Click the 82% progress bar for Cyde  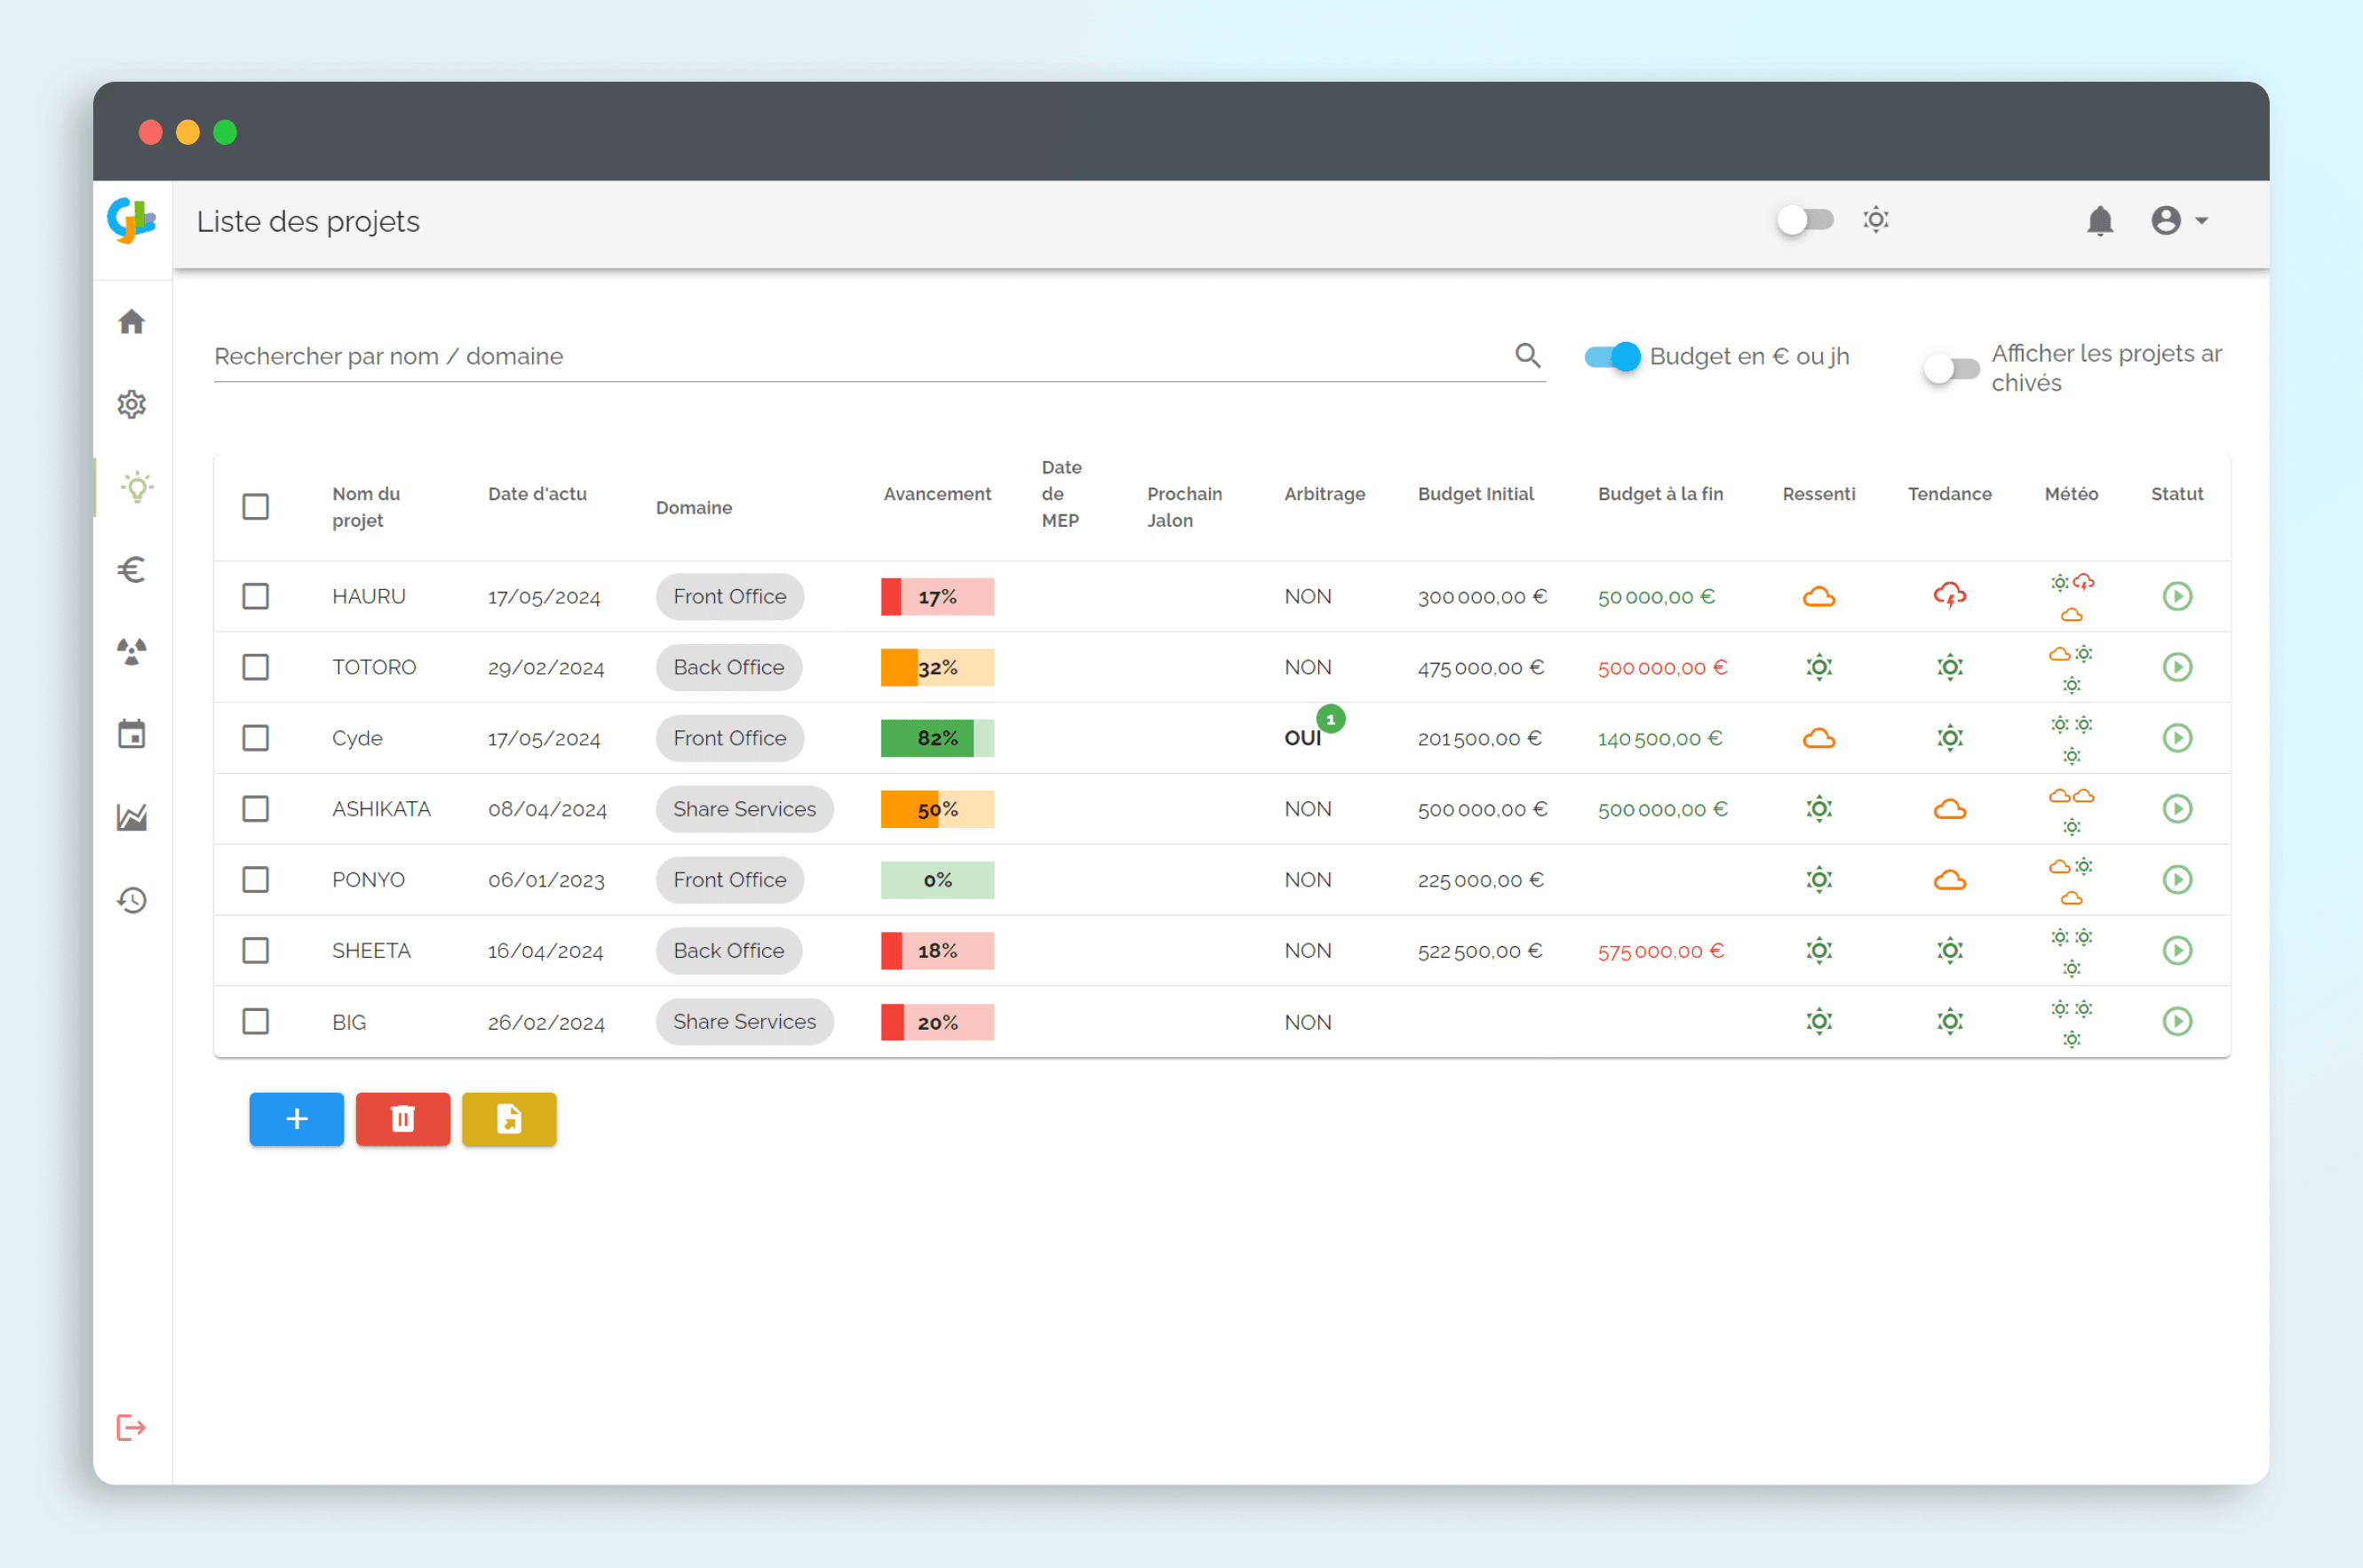click(937, 738)
